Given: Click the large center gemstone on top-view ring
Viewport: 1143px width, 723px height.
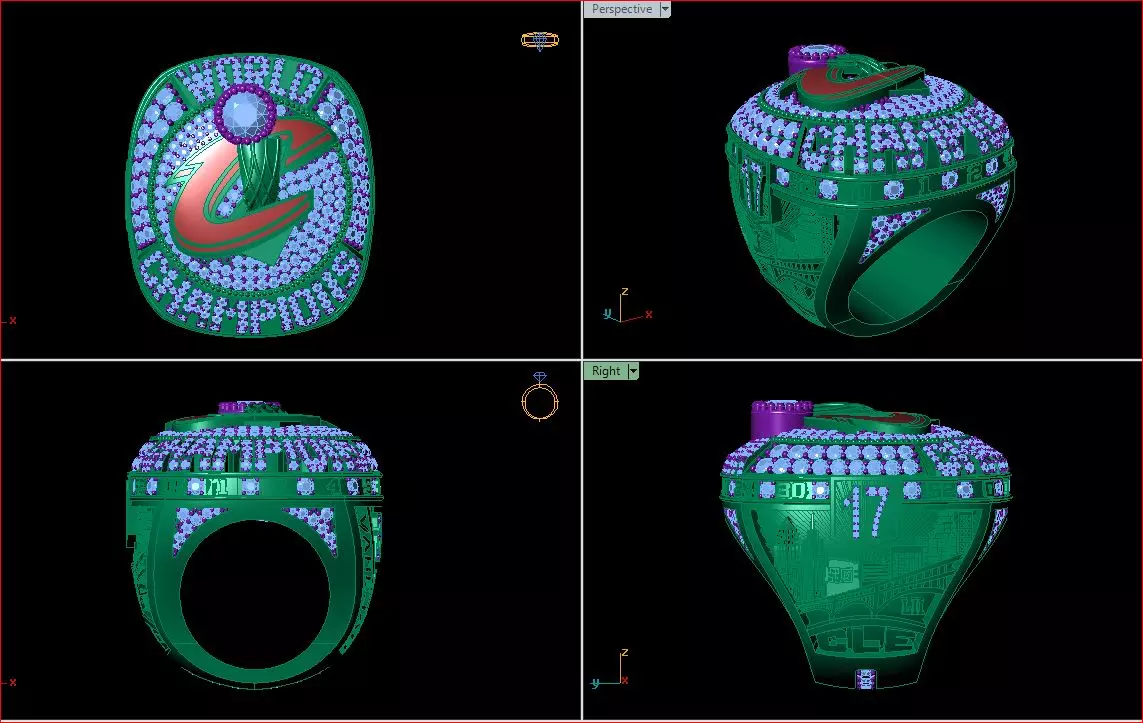Looking at the screenshot, I should (x=245, y=114).
